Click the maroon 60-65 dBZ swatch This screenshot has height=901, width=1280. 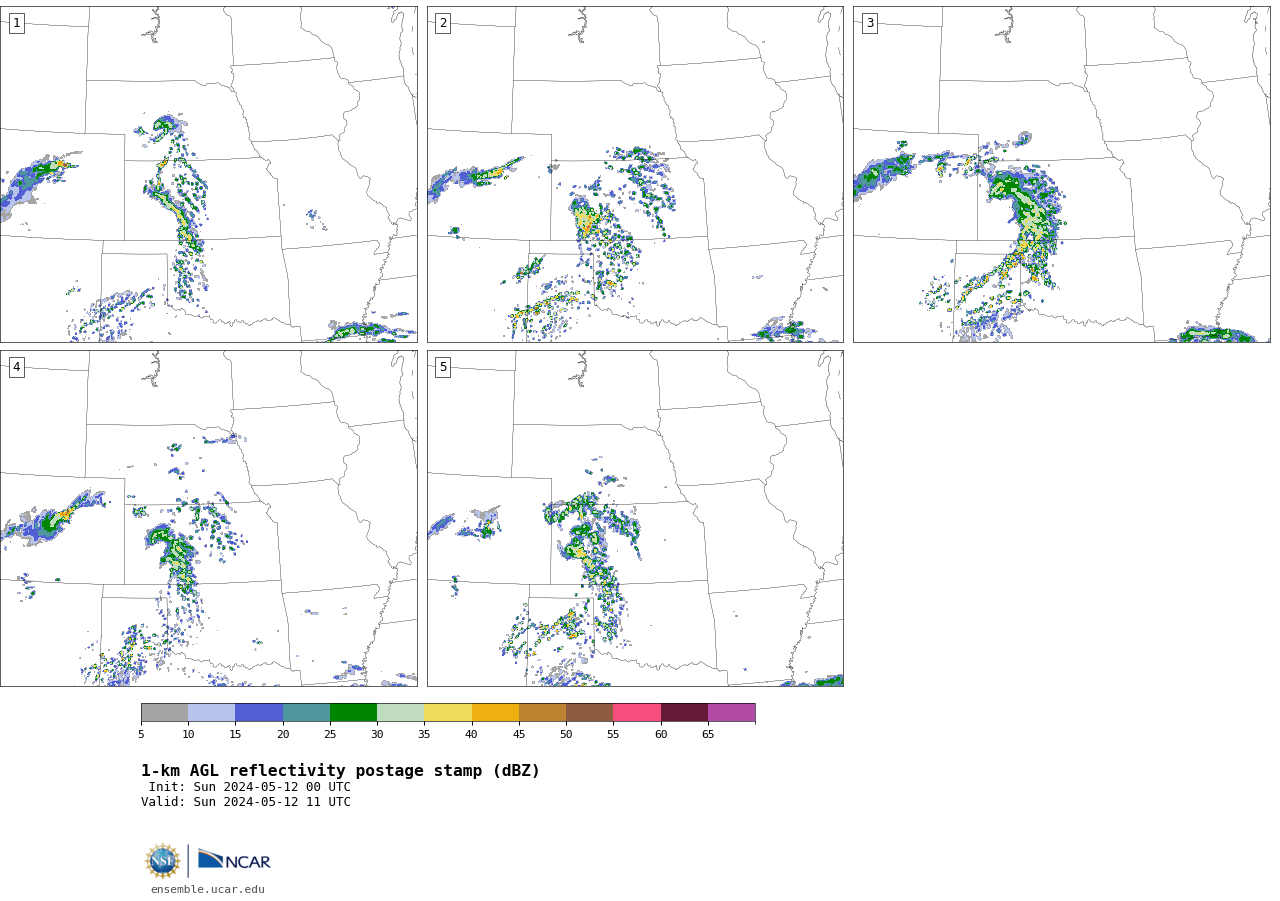coord(684,712)
